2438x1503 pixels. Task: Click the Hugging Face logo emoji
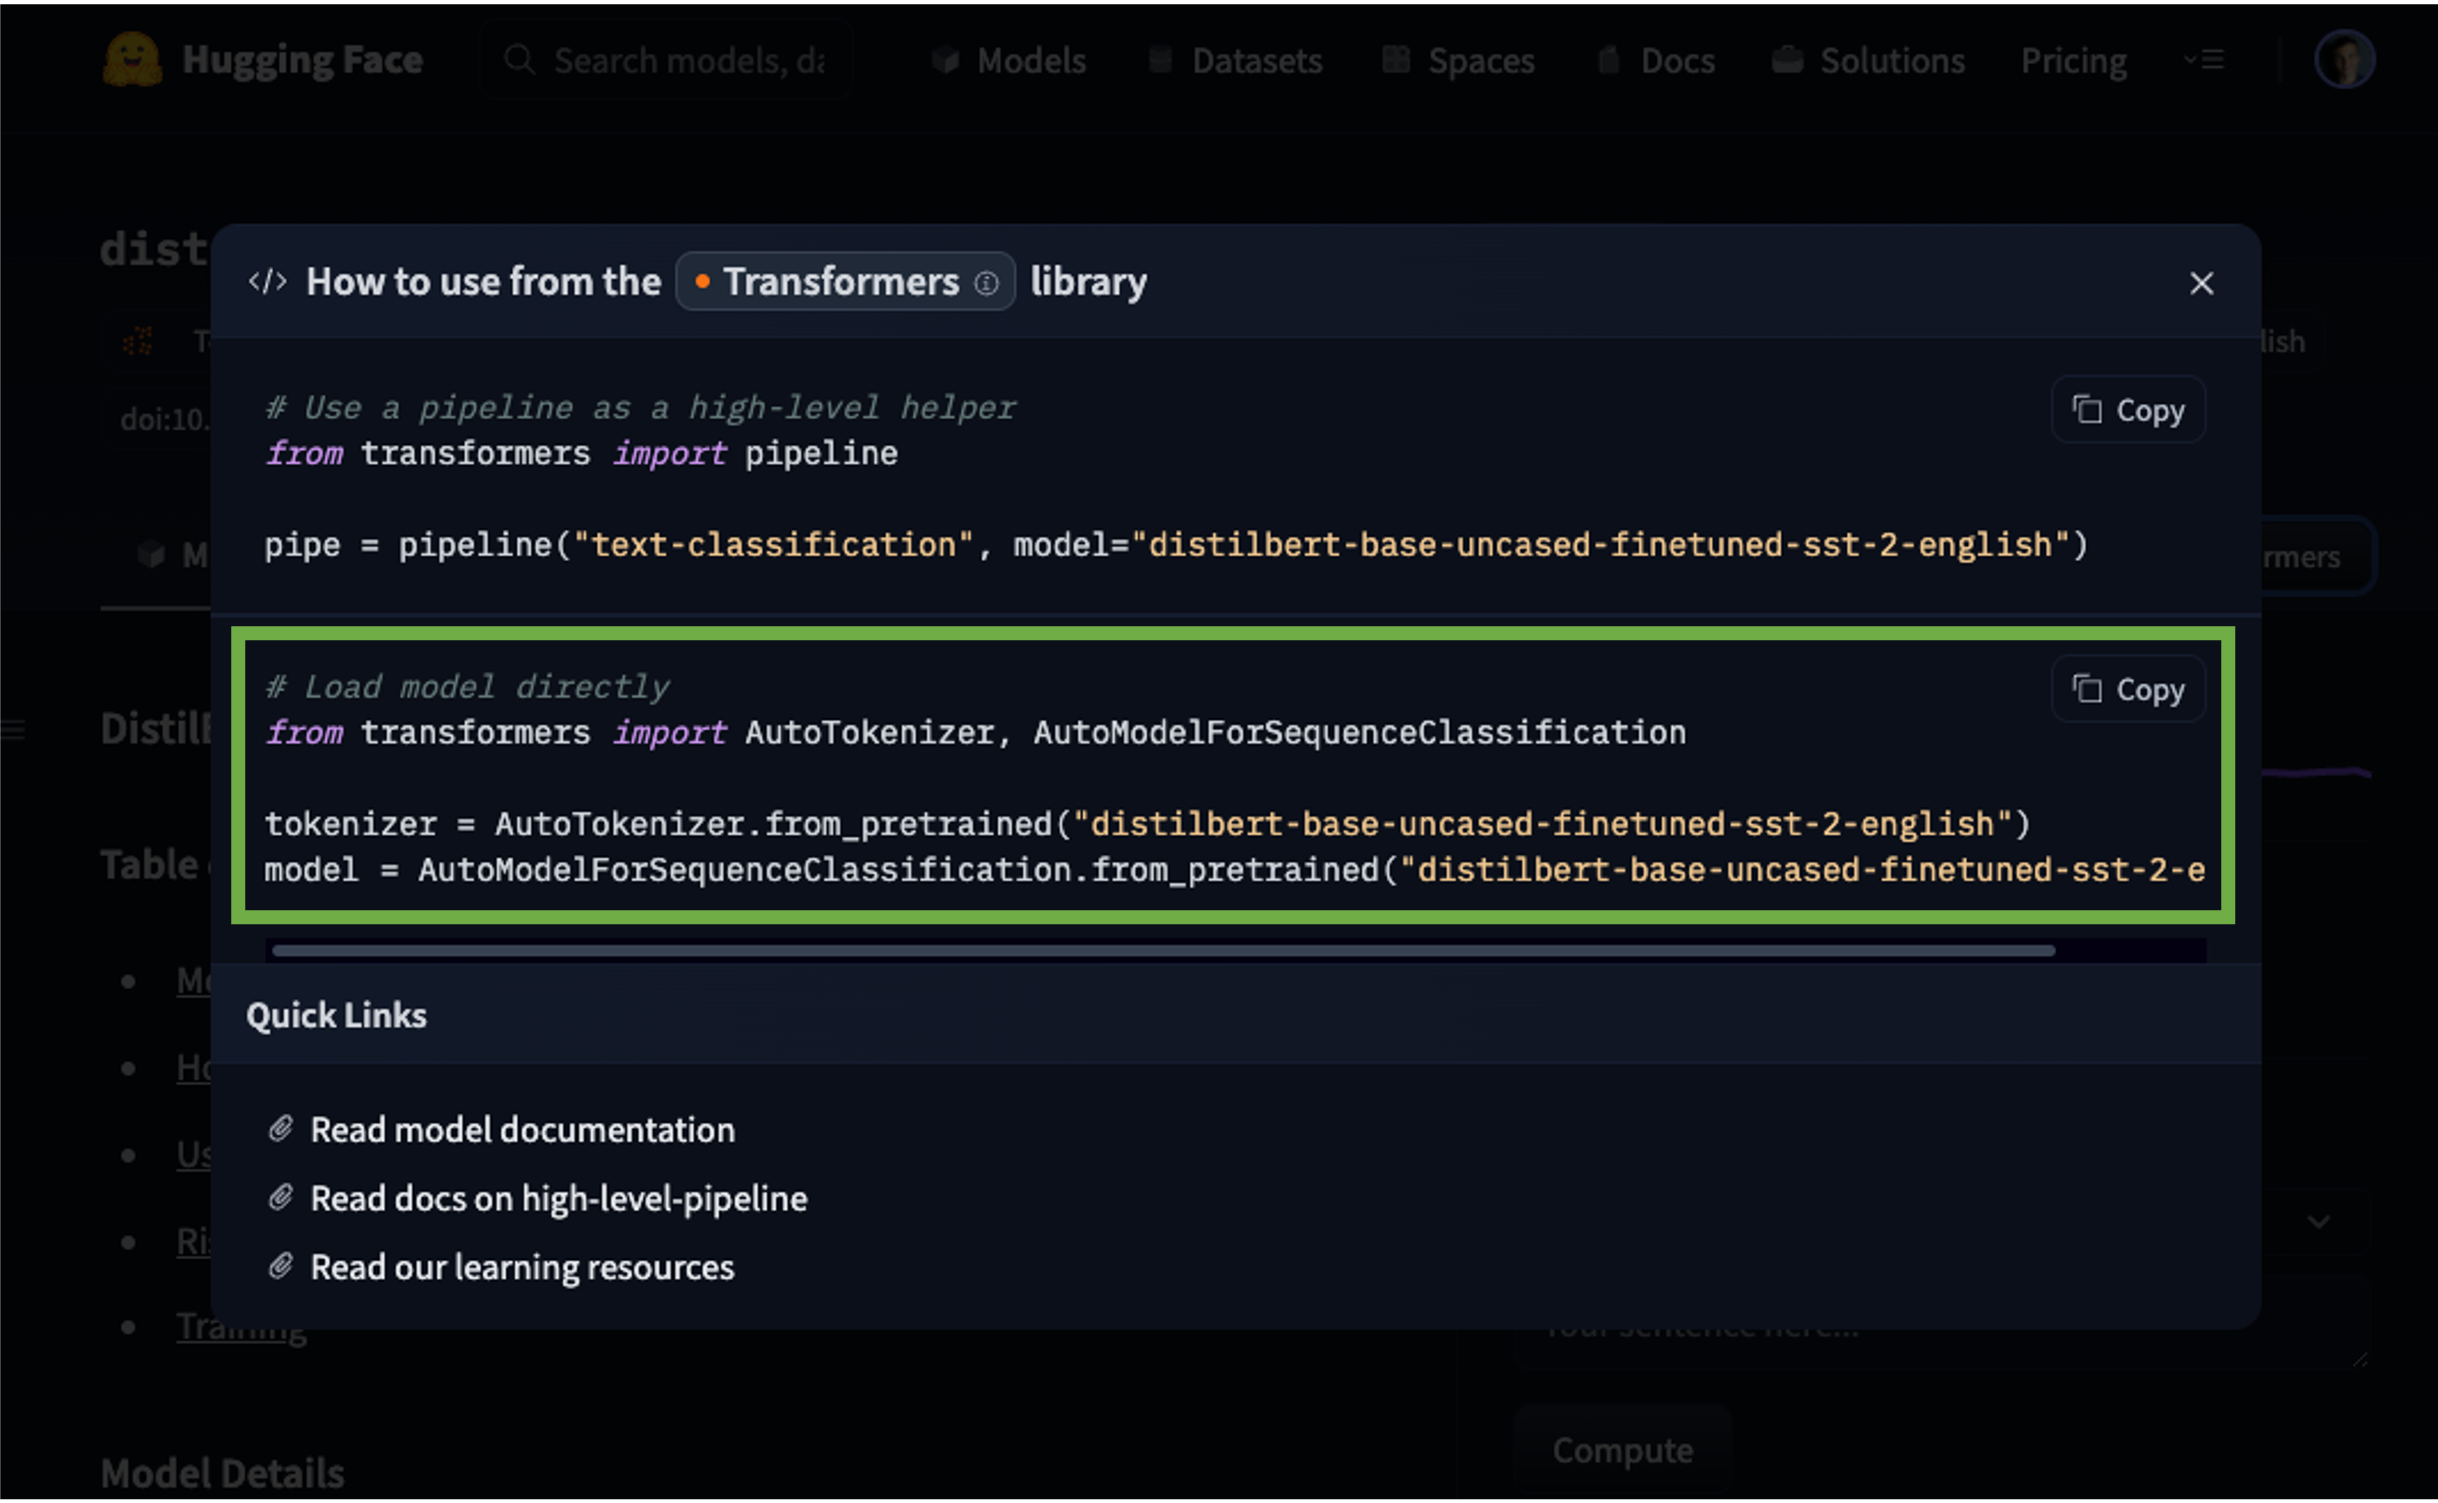point(132,59)
